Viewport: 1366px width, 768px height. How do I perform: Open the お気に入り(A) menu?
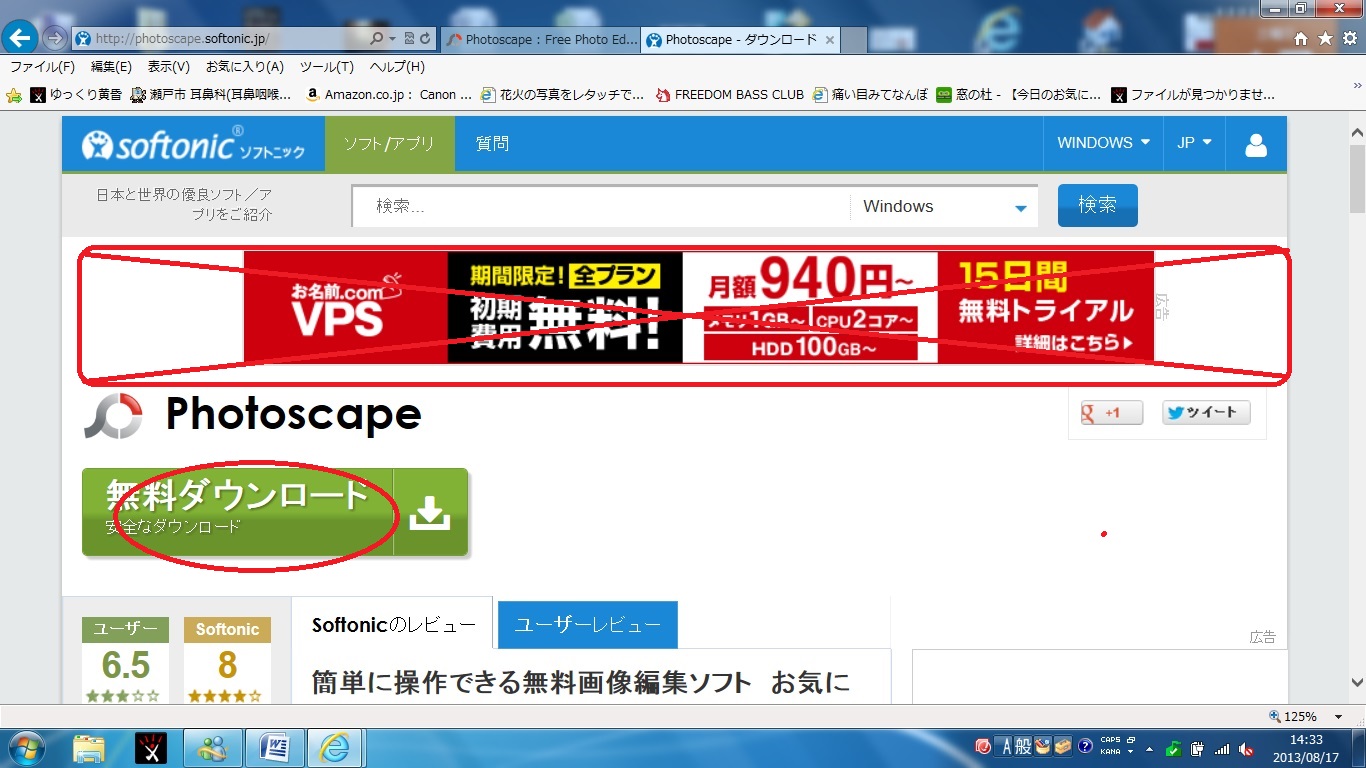point(245,67)
